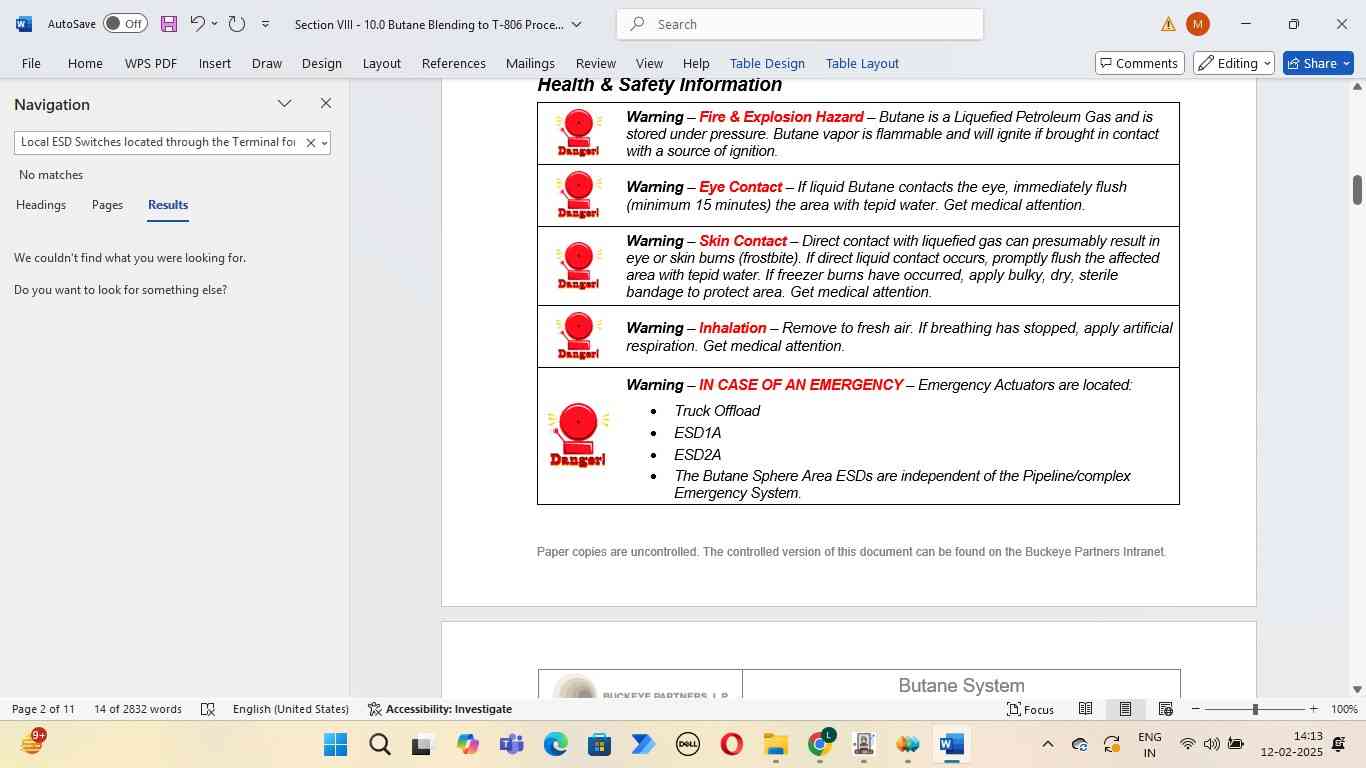Image resolution: width=1366 pixels, height=768 pixels.
Task: Open the Windows Start menu
Action: click(336, 744)
